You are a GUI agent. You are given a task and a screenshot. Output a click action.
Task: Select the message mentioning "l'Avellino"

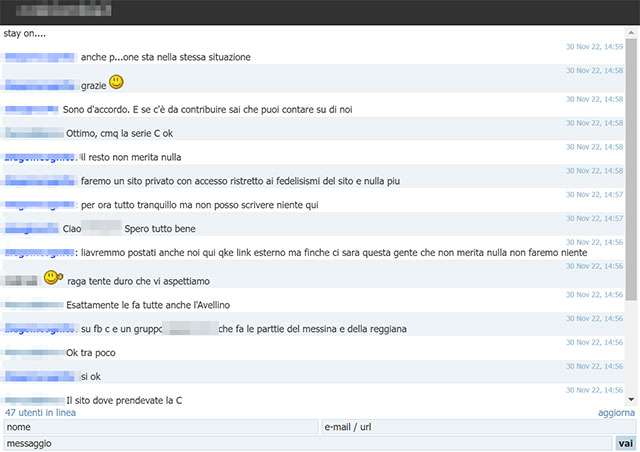(x=162, y=304)
